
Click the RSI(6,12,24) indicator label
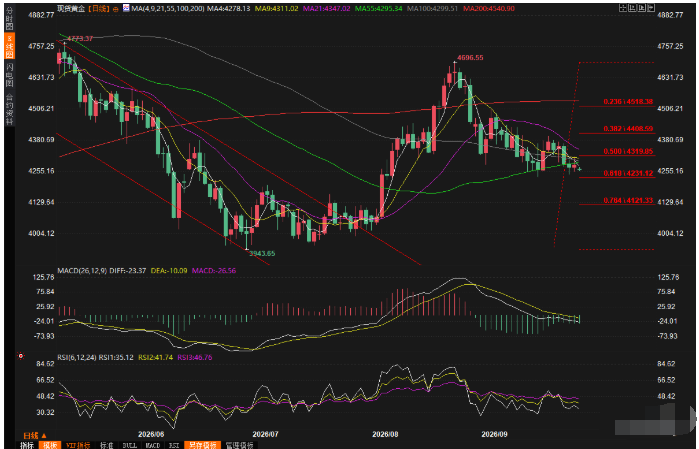77,358
